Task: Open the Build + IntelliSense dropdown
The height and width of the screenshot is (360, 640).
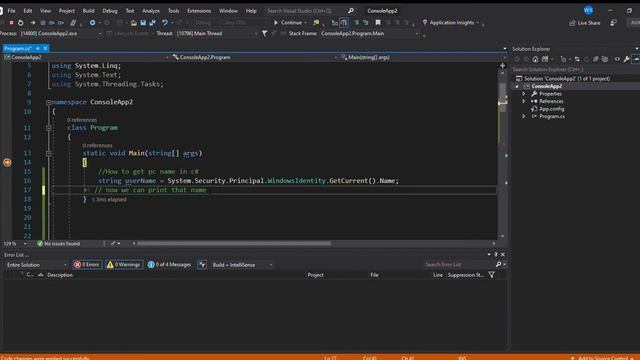Action: 242,265
